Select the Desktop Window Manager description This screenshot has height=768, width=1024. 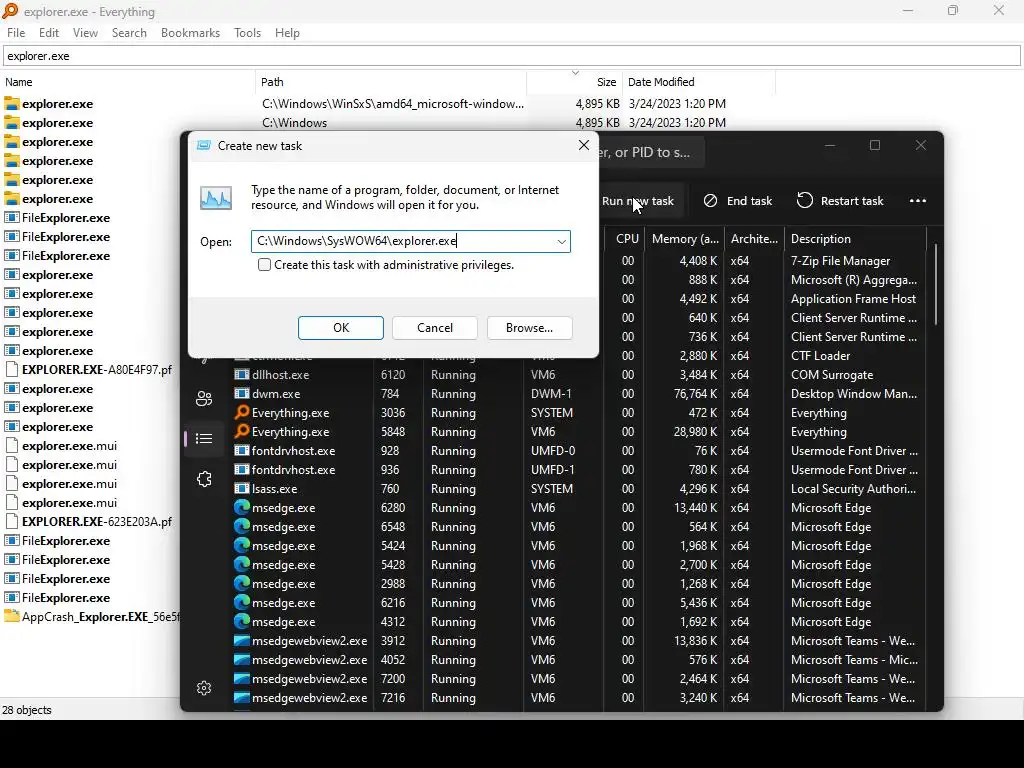coord(854,394)
